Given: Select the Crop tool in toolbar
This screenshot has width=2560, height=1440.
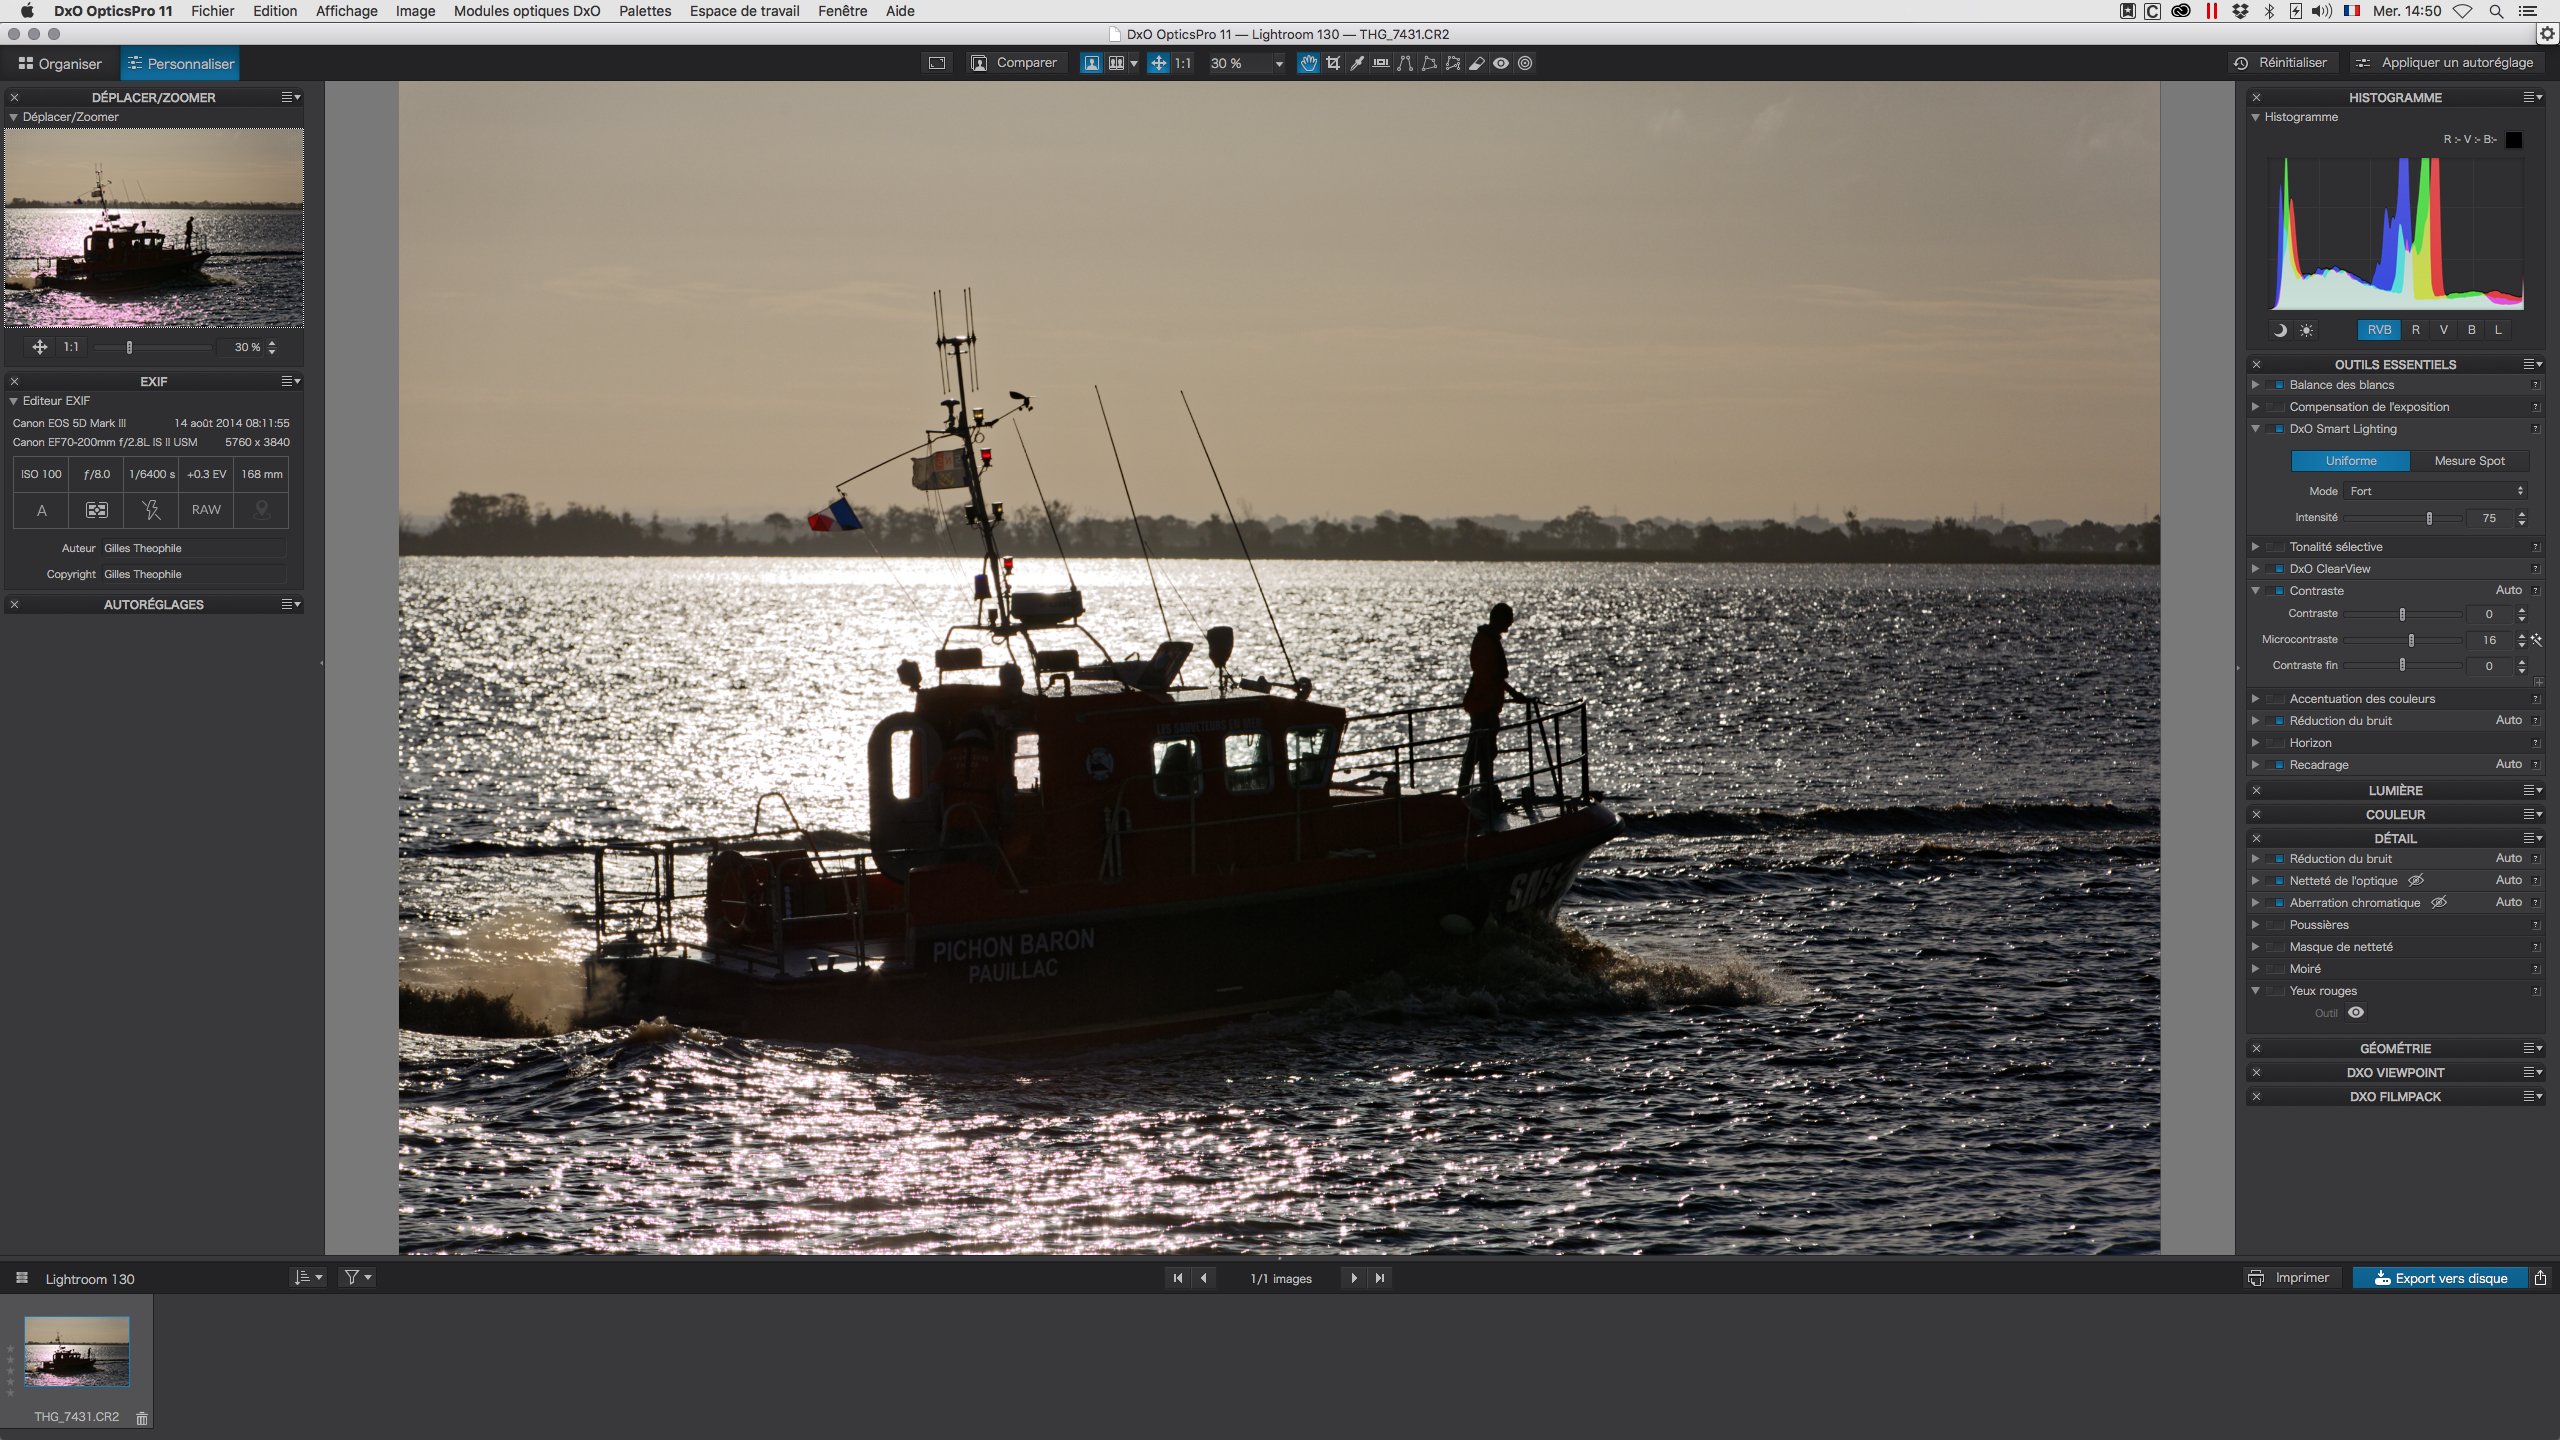Looking at the screenshot, I should [x=1333, y=63].
